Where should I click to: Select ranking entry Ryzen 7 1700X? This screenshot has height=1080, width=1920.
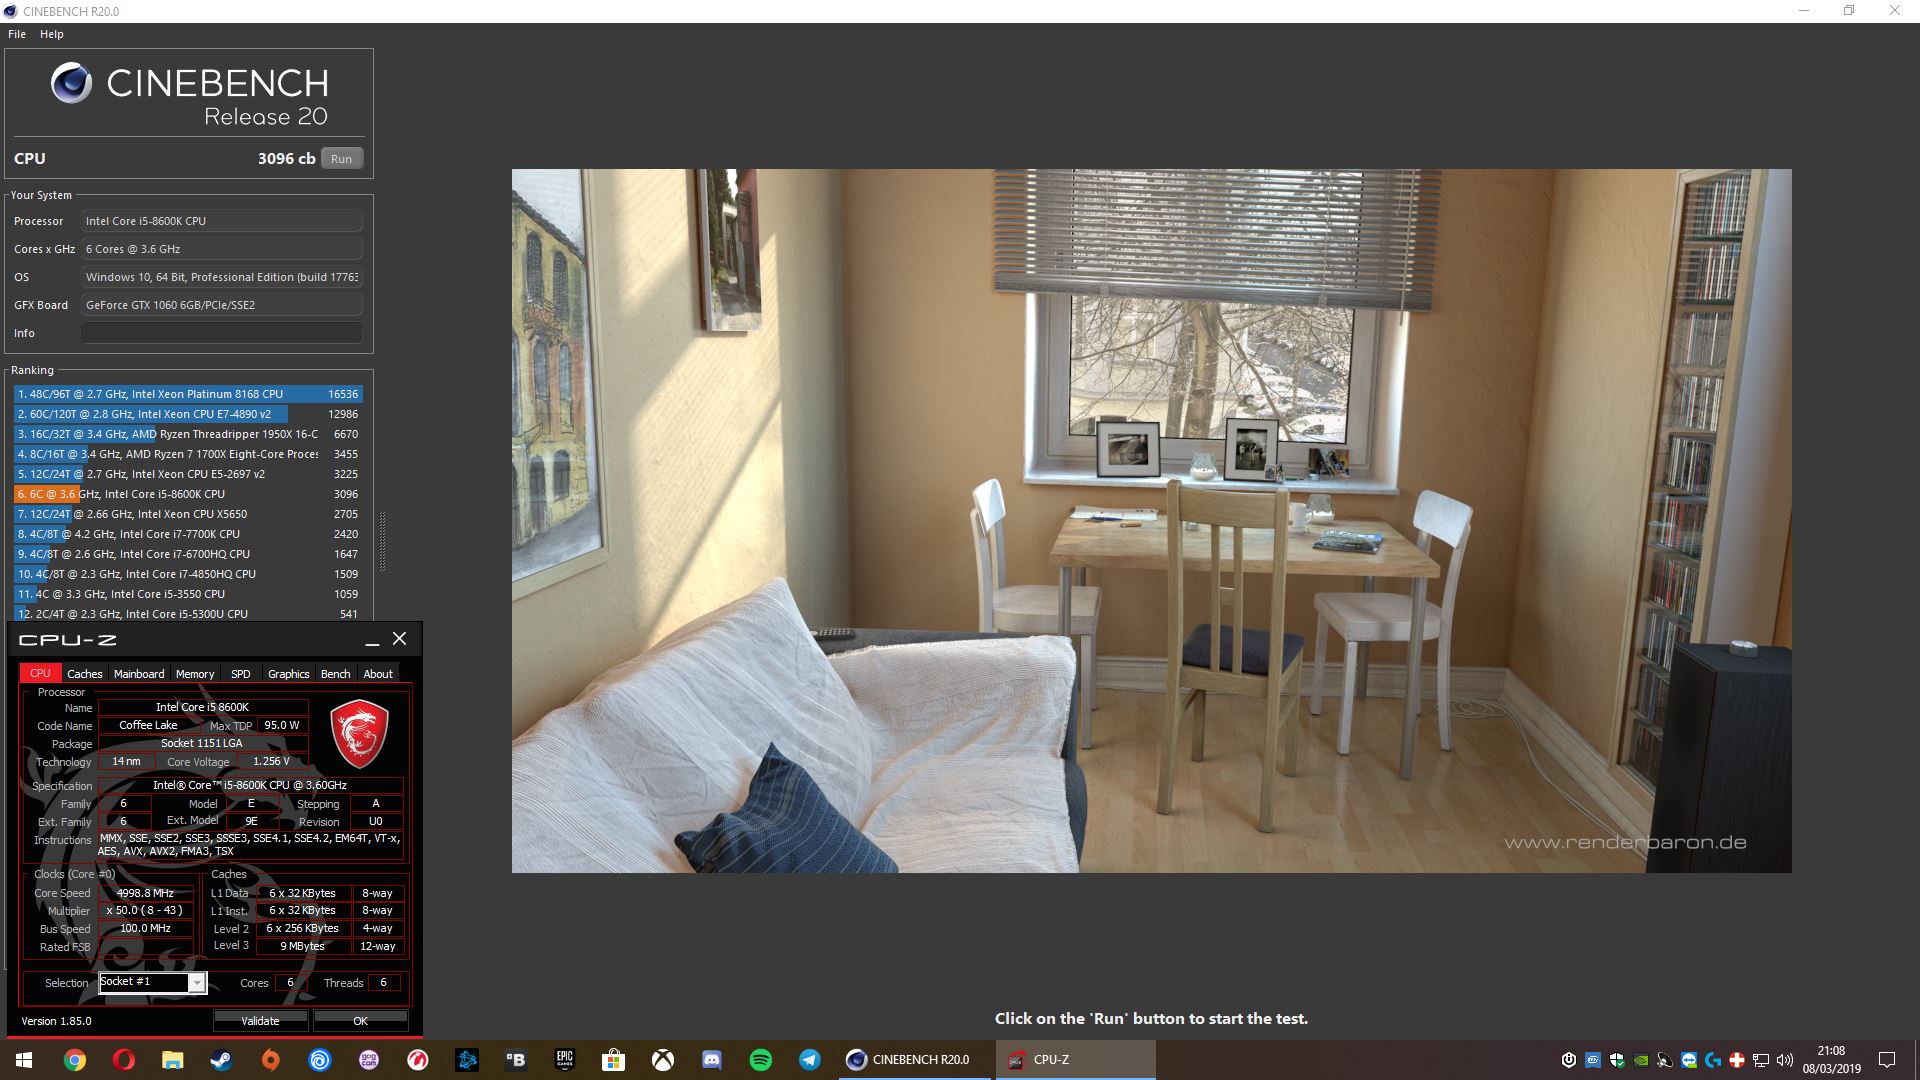click(188, 454)
